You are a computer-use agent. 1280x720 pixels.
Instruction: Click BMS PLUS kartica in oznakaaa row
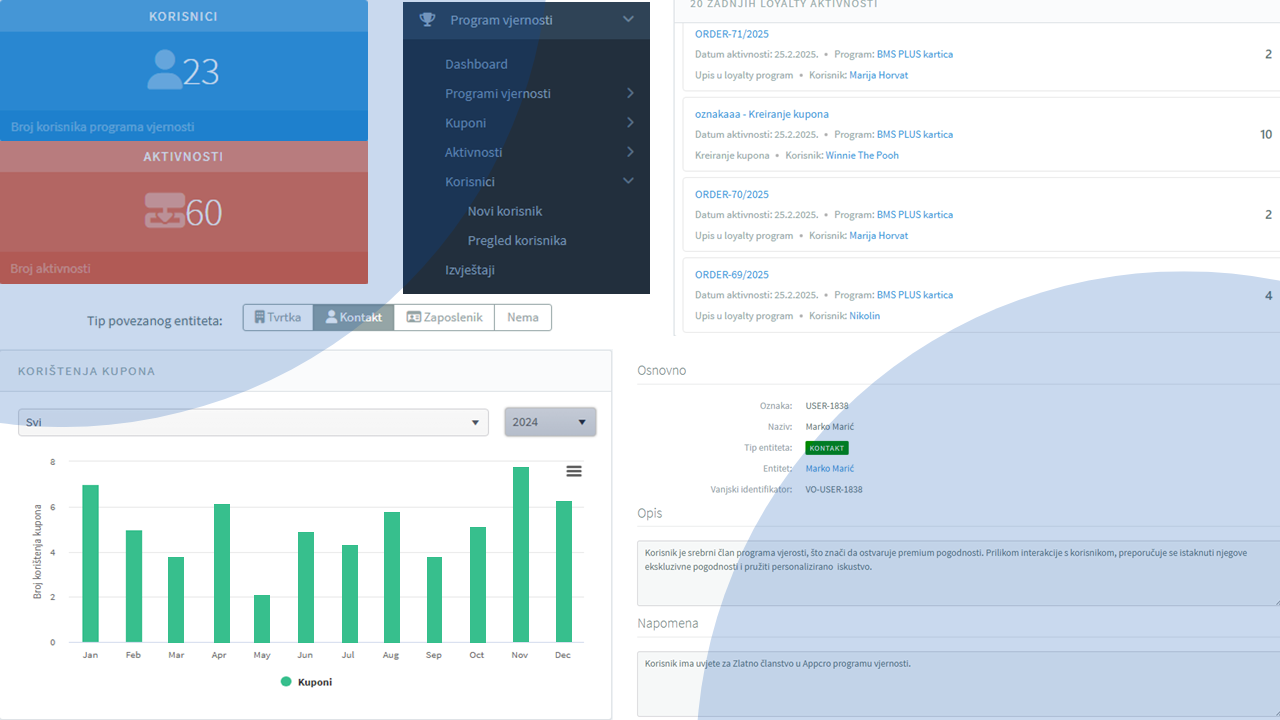pyautogui.click(x=915, y=135)
